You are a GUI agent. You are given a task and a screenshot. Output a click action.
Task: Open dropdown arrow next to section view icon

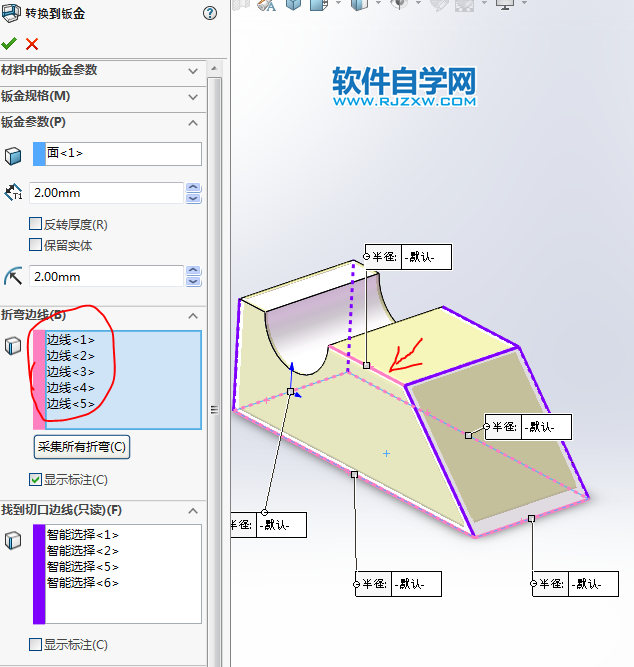pos(378,3)
